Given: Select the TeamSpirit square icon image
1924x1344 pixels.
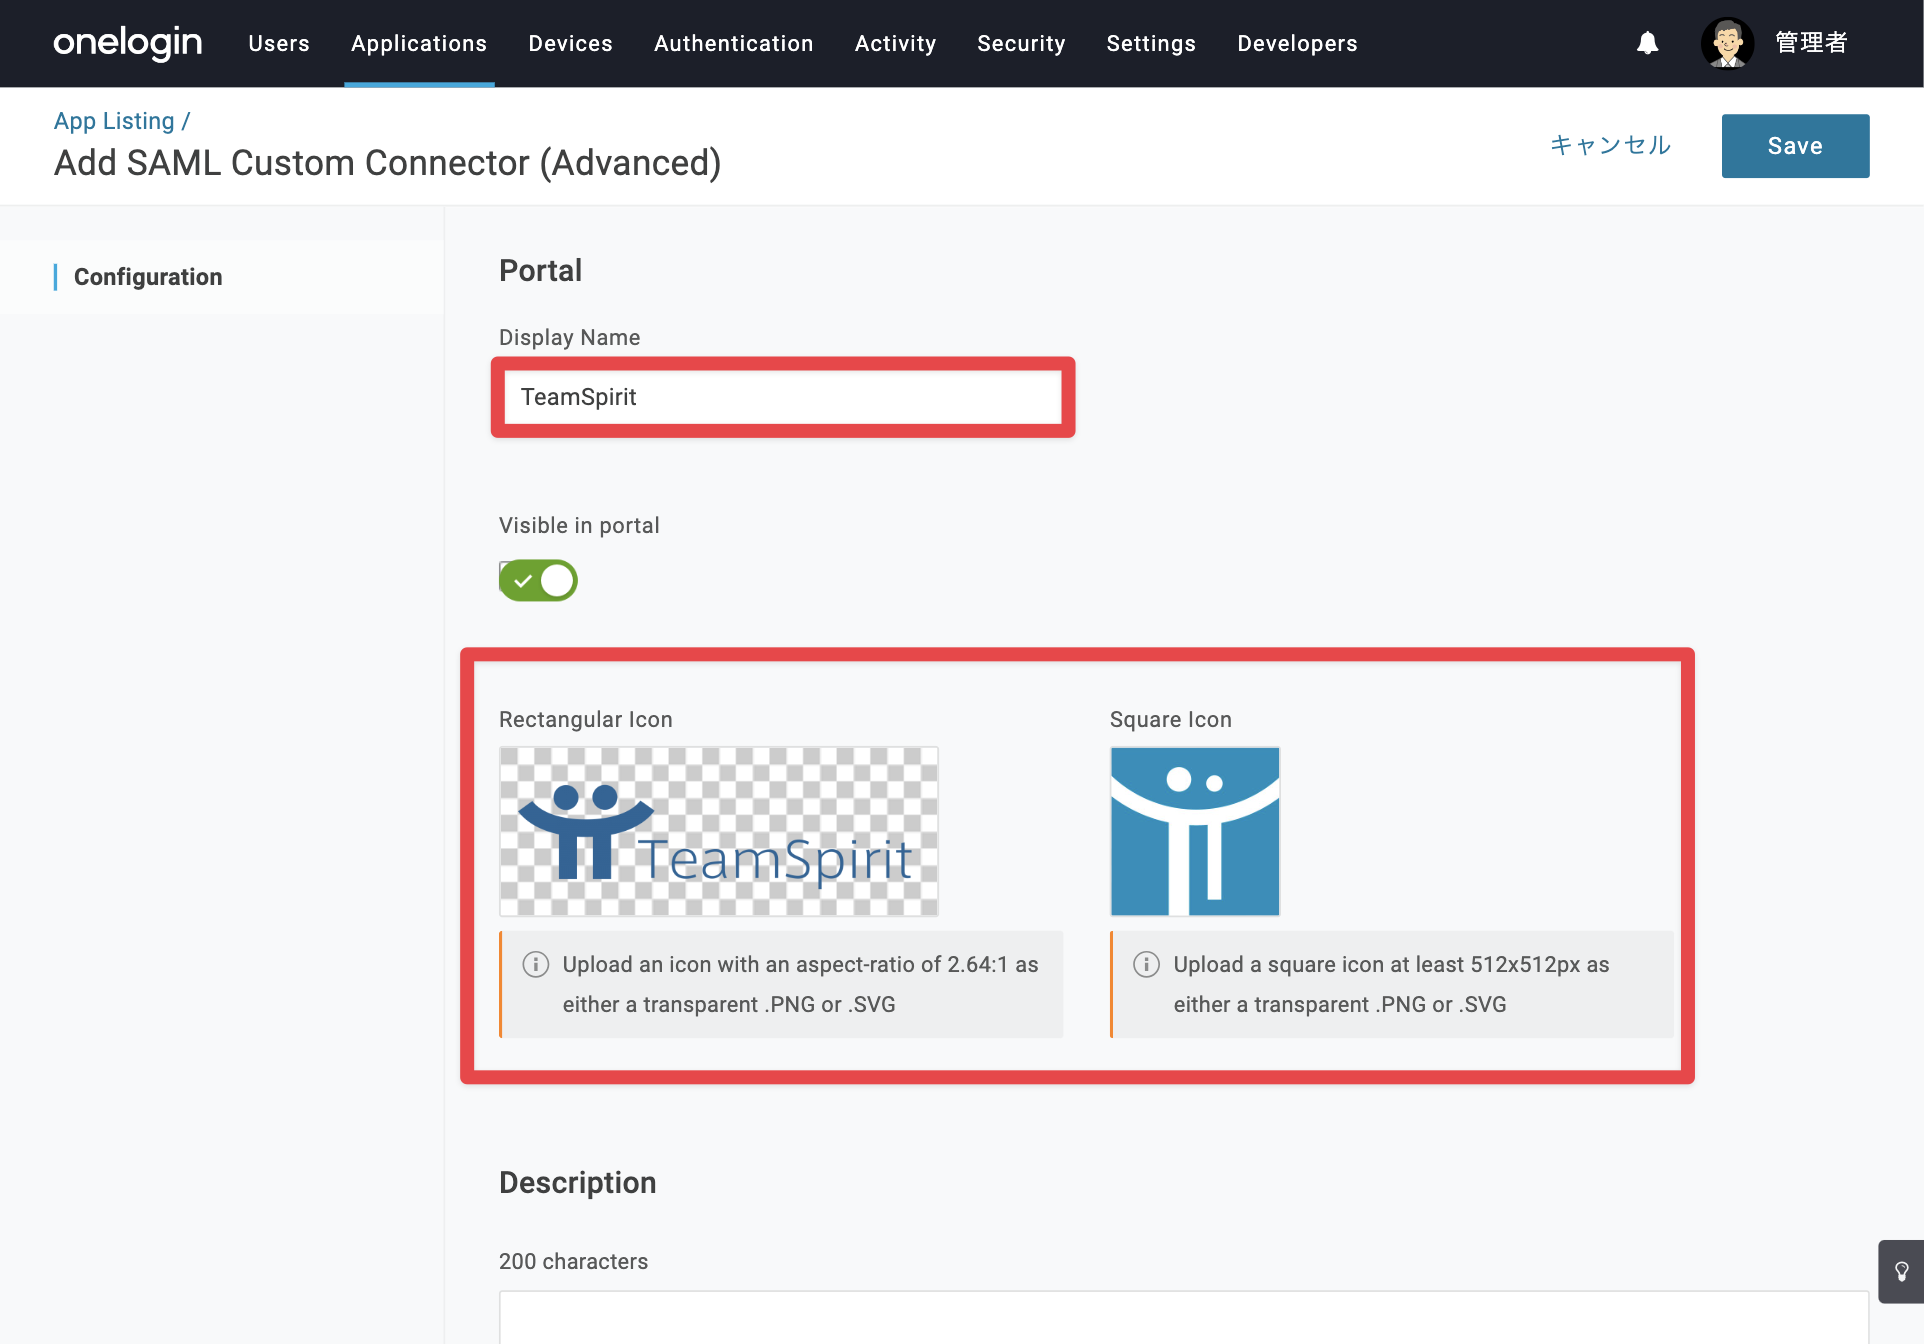Looking at the screenshot, I should pos(1195,832).
